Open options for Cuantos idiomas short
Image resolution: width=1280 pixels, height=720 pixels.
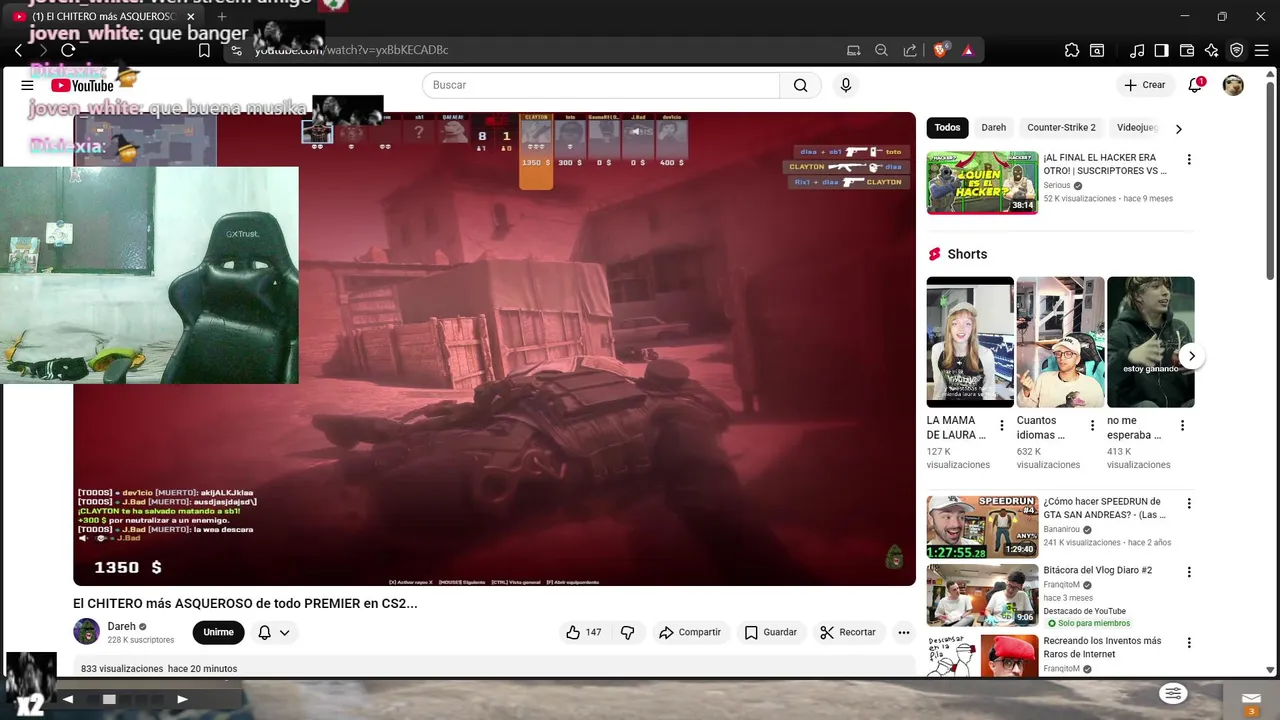pos(1092,426)
